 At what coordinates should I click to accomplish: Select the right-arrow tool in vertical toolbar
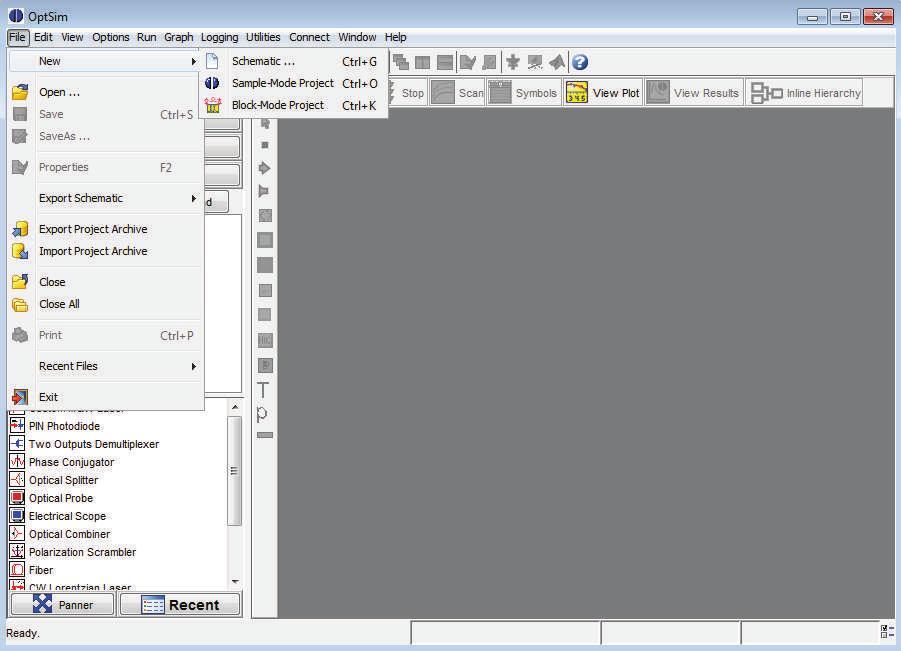coord(264,168)
